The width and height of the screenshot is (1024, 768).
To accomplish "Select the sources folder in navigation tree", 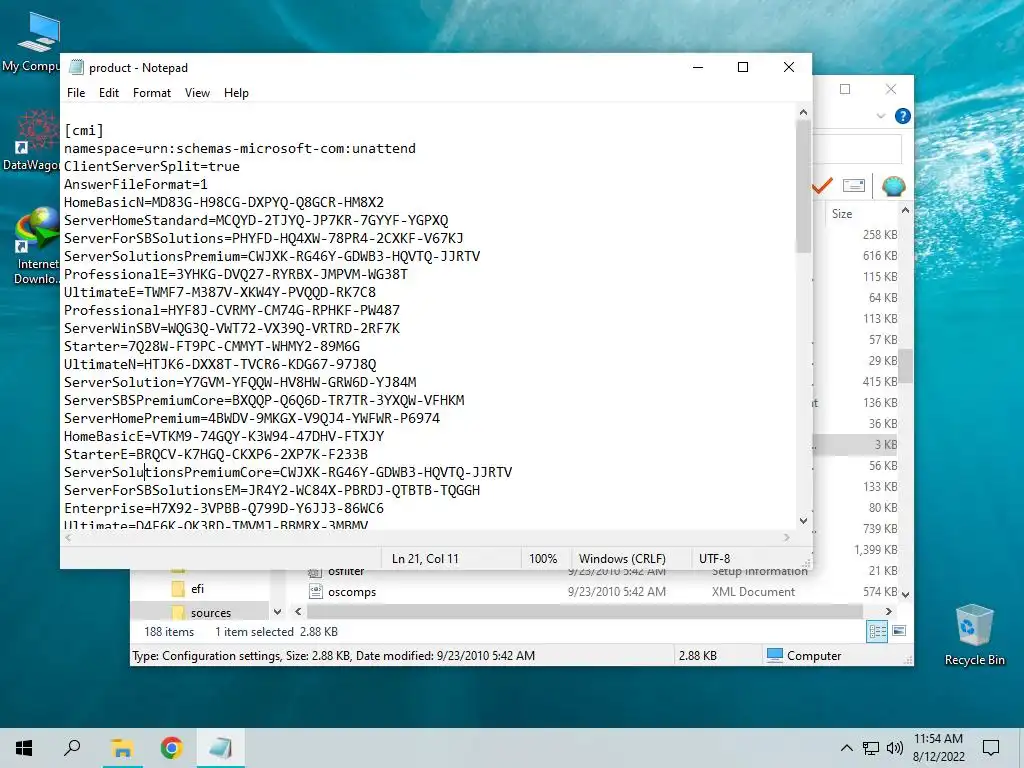I will click(x=210, y=613).
